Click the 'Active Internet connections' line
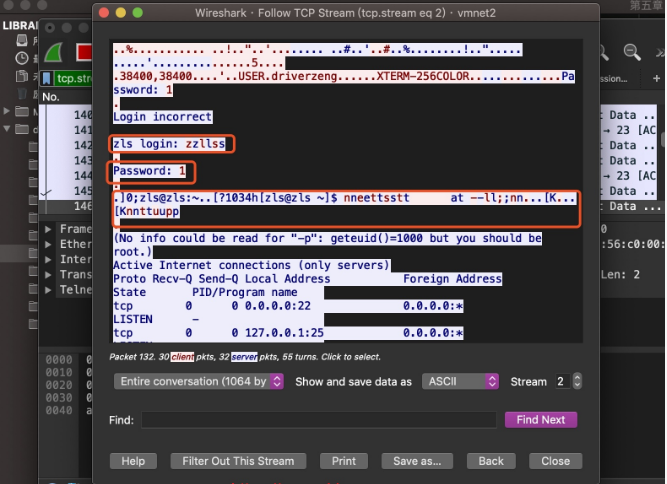Screen dimensions: 667x484 (251, 265)
